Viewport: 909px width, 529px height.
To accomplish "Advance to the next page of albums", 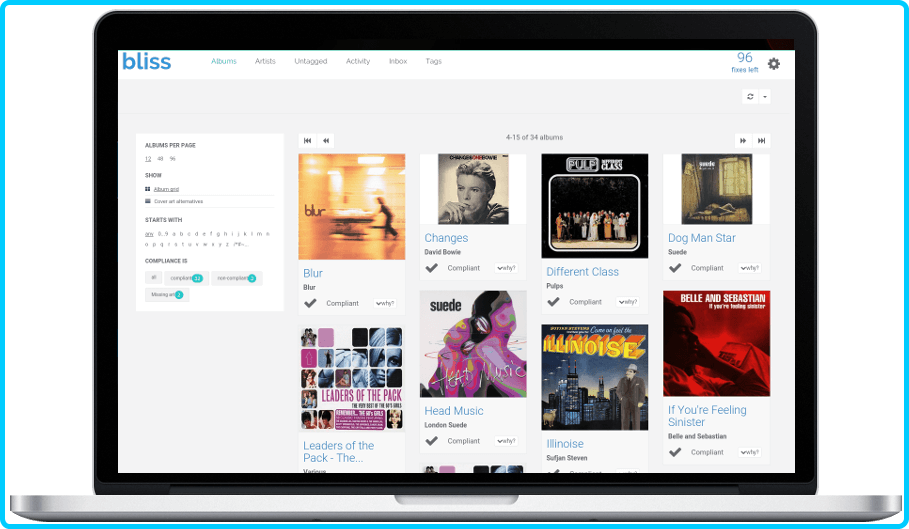I will pyautogui.click(x=743, y=141).
